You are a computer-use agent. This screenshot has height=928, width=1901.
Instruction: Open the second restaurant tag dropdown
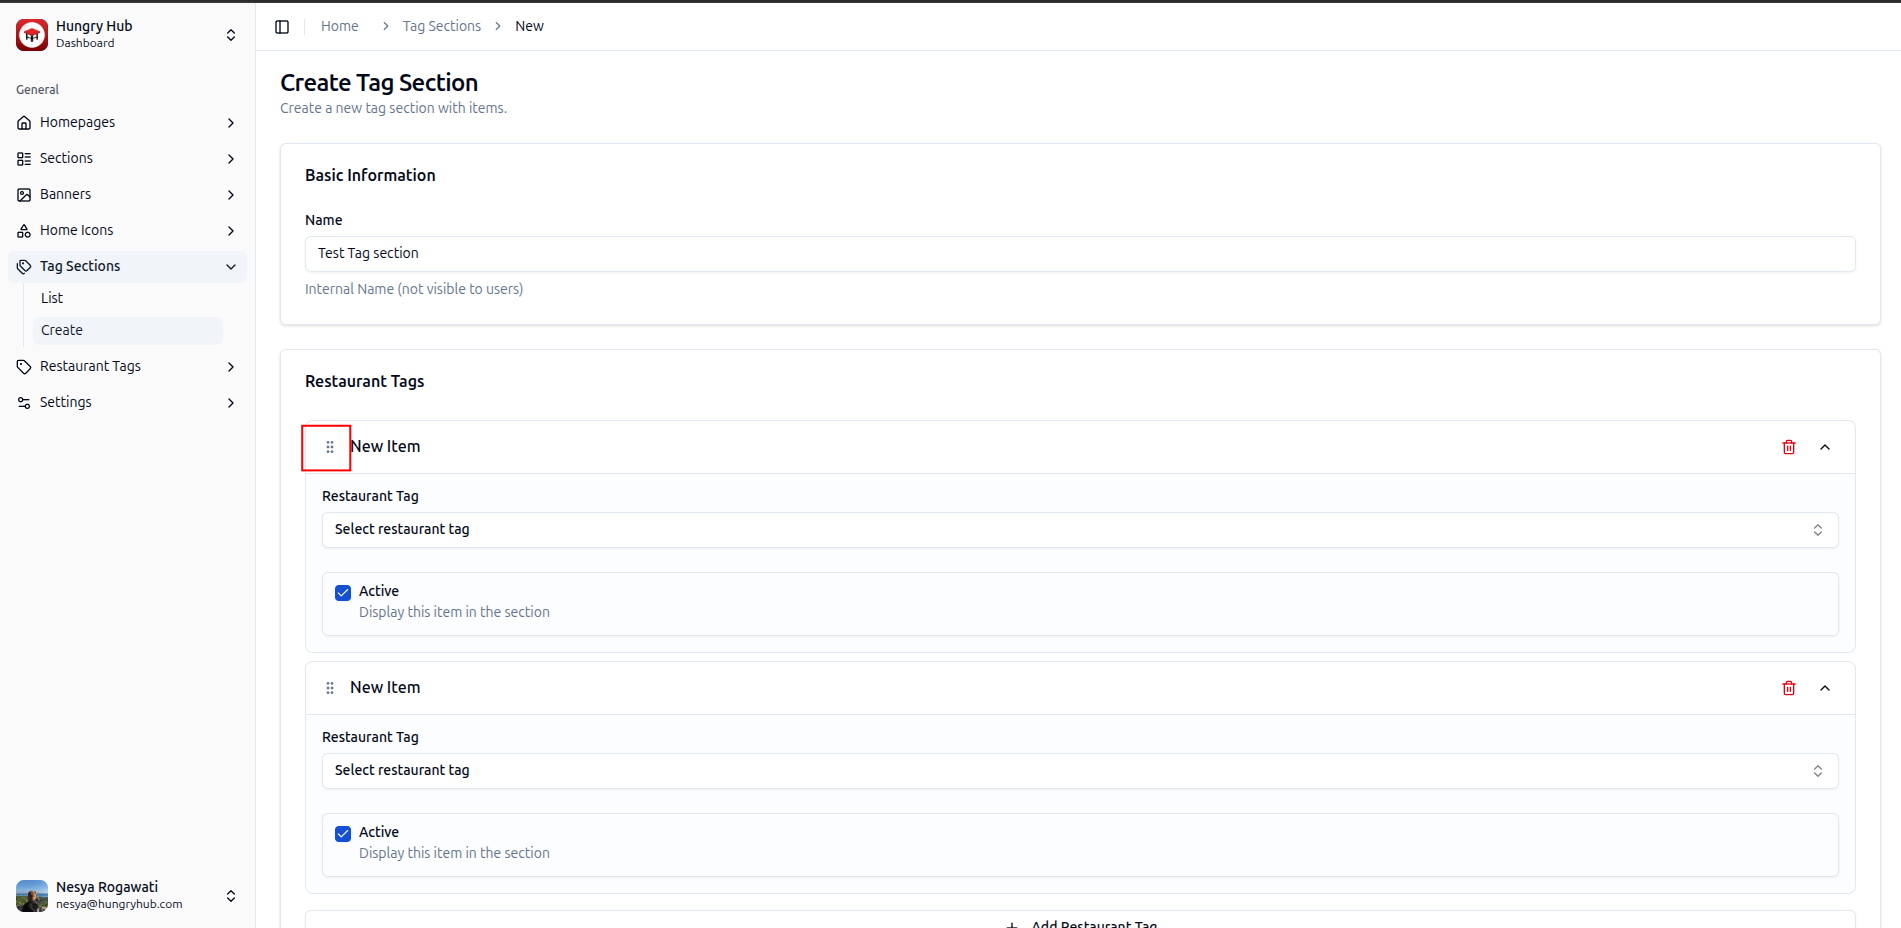click(x=1079, y=771)
